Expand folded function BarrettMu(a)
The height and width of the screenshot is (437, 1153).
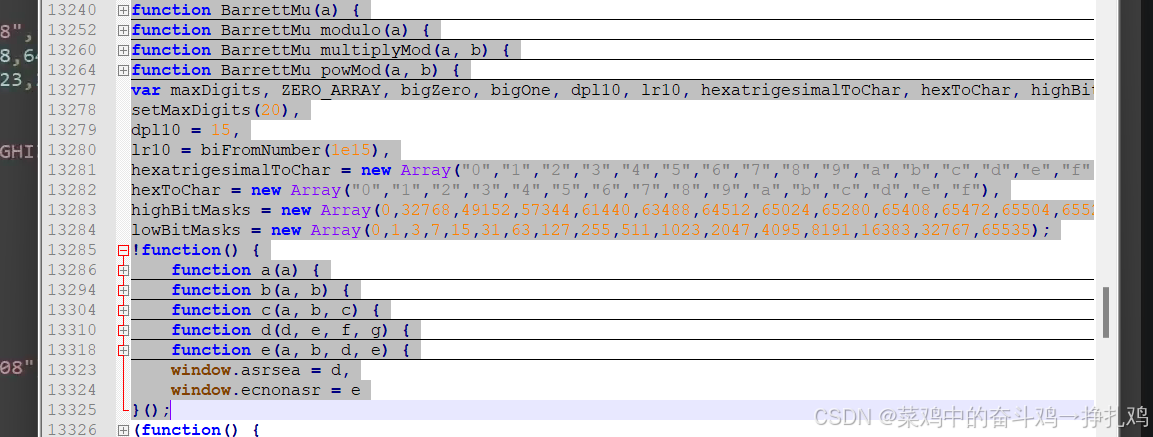(x=124, y=10)
